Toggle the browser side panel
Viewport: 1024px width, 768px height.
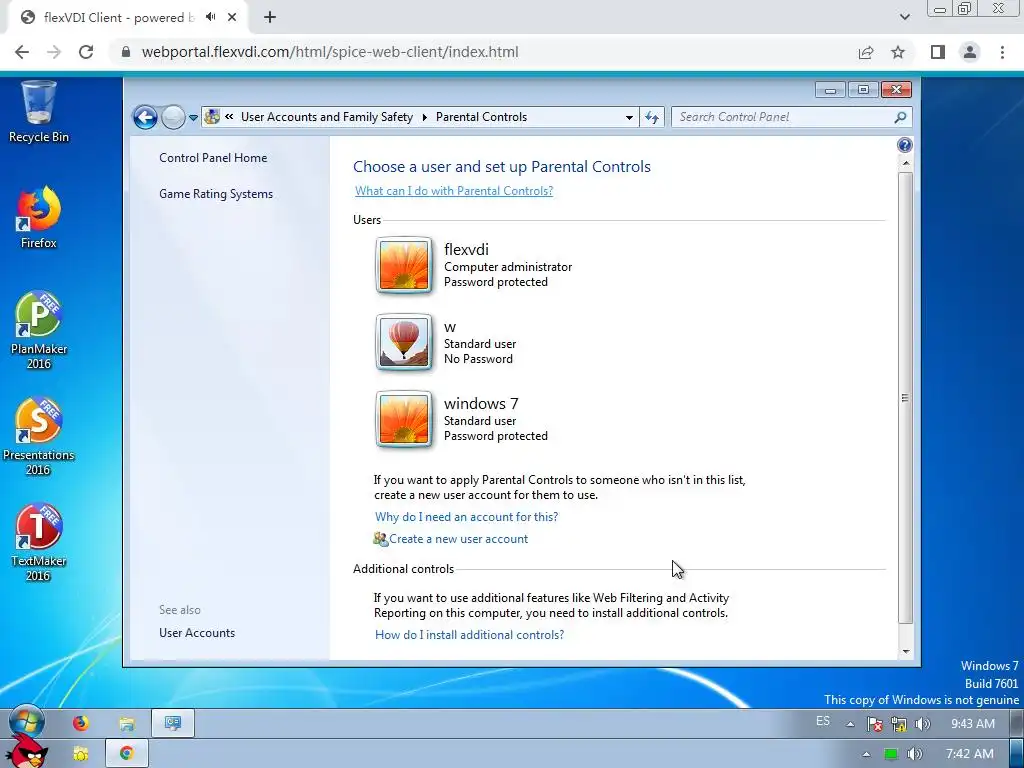pos(938,52)
